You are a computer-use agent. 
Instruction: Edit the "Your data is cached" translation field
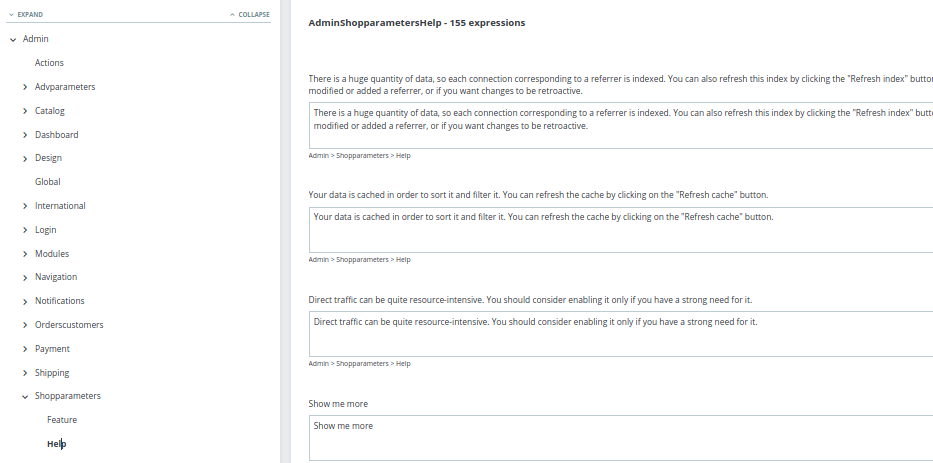[620, 229]
